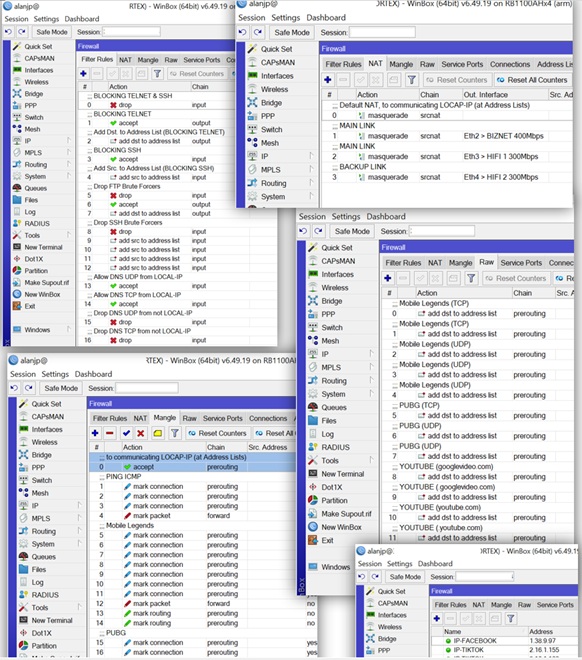The width and height of the screenshot is (582, 660).
Task: Click Reset All Counters in NAT window
Action: click(532, 80)
